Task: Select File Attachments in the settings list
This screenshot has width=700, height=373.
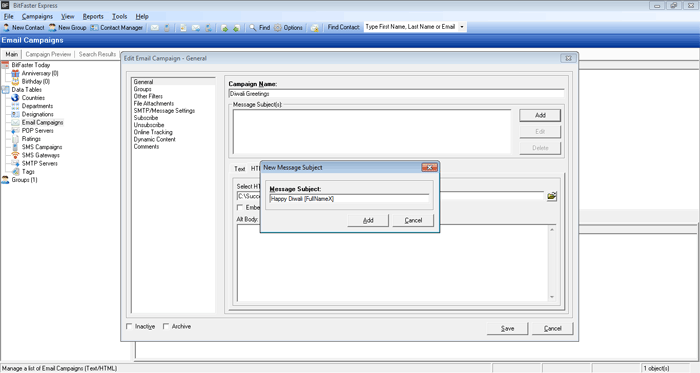Action: pyautogui.click(x=154, y=104)
